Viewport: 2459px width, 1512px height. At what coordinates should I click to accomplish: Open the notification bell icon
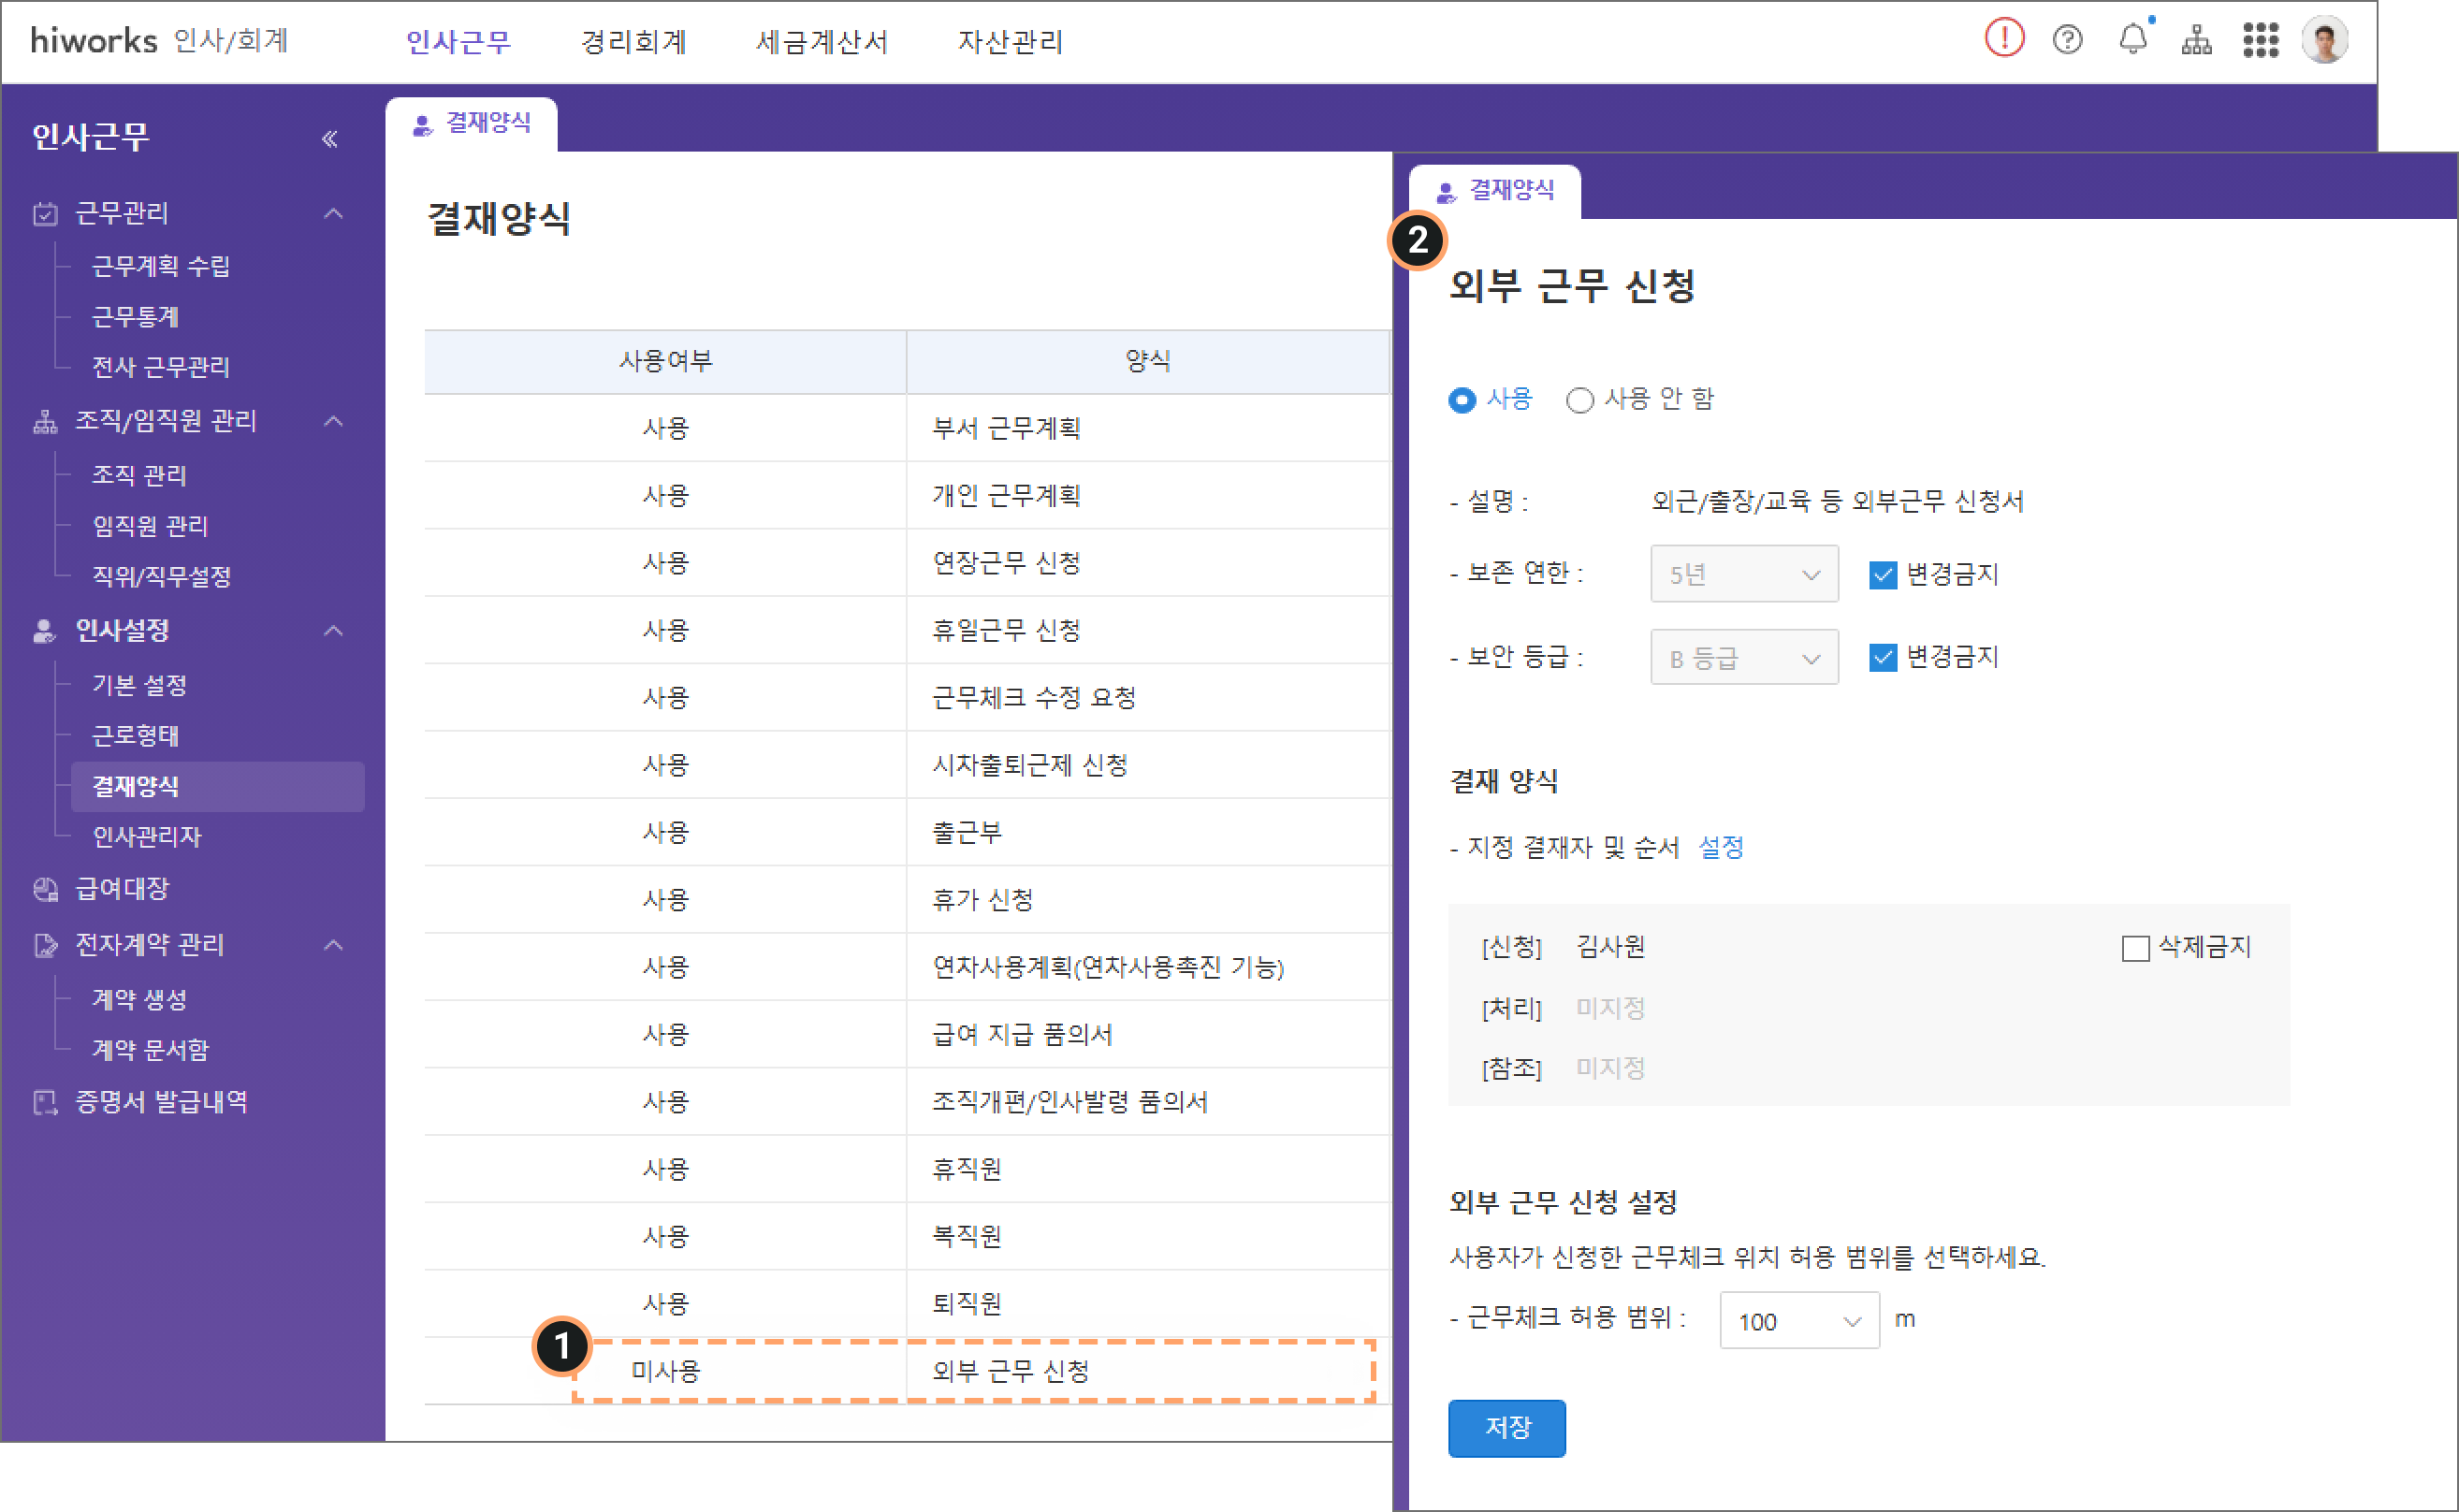[x=2132, y=39]
